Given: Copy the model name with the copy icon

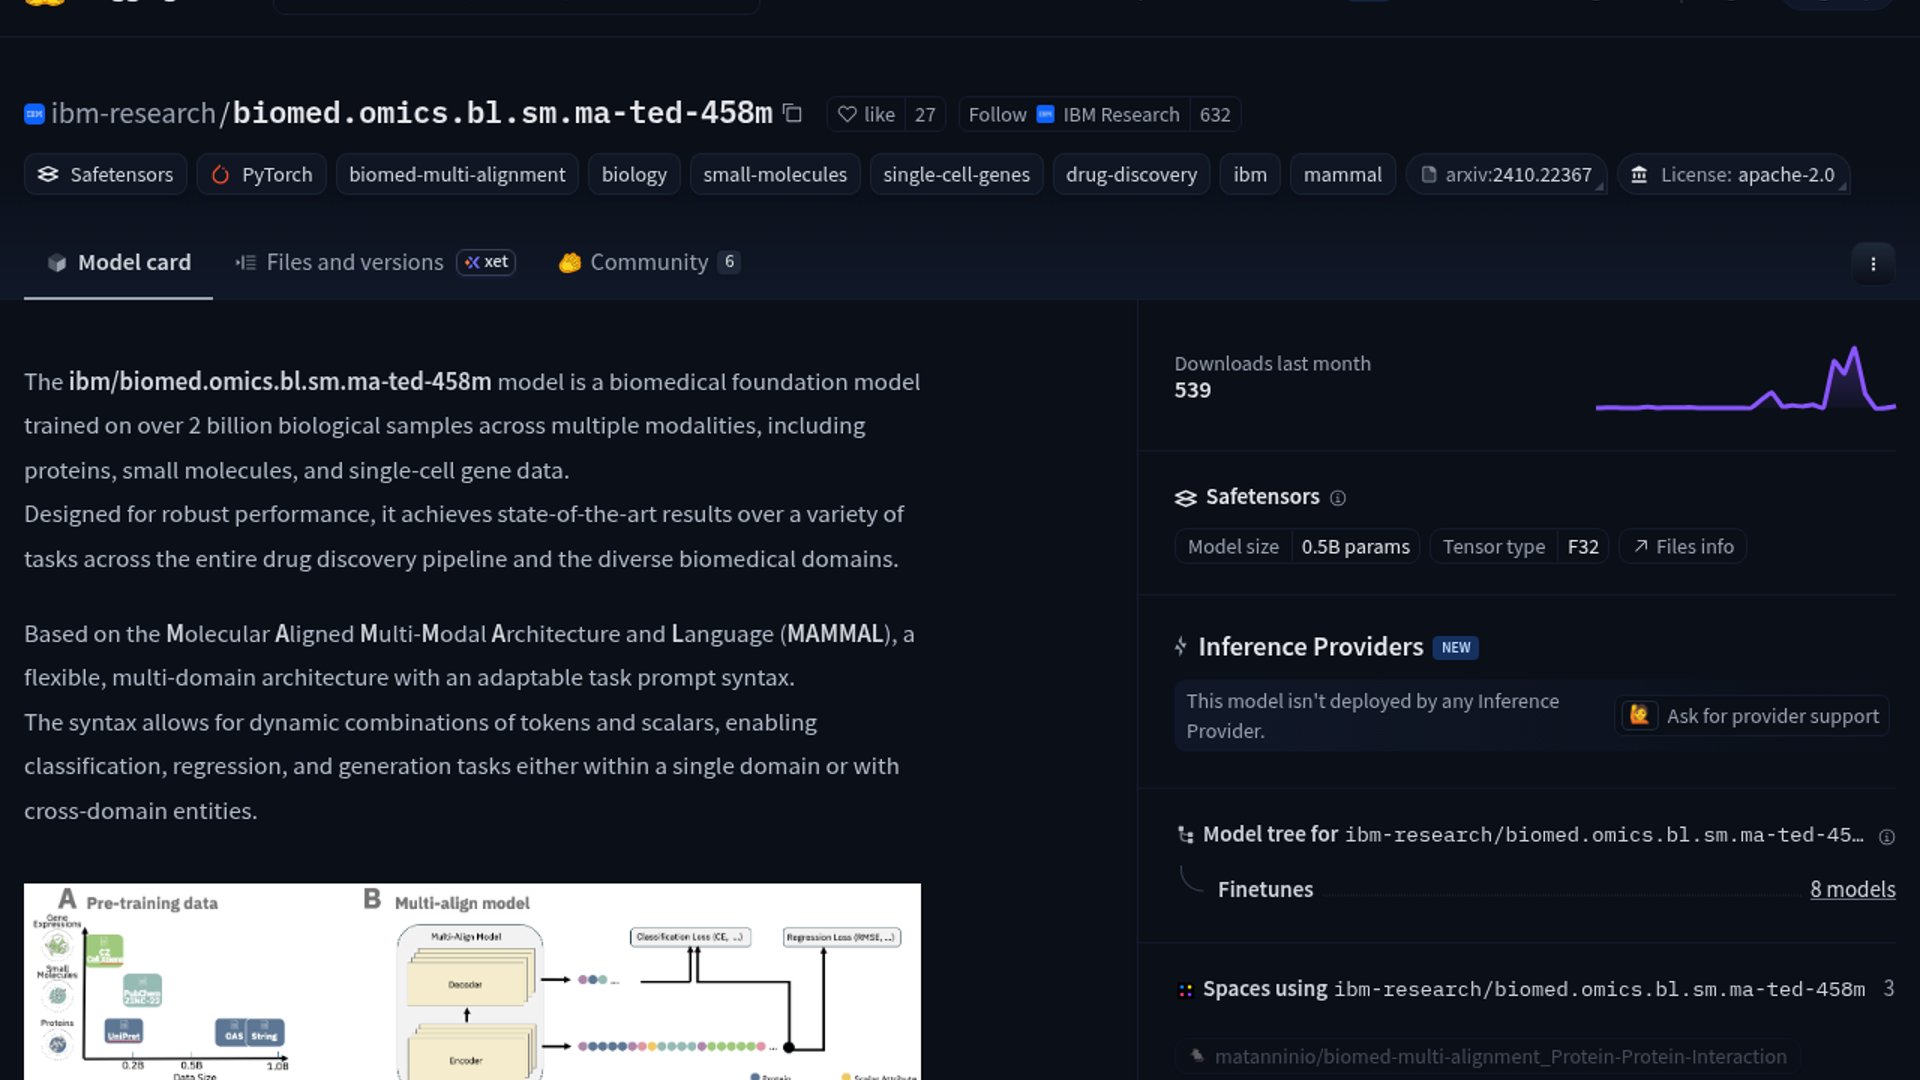Looking at the screenshot, I should click(x=792, y=113).
